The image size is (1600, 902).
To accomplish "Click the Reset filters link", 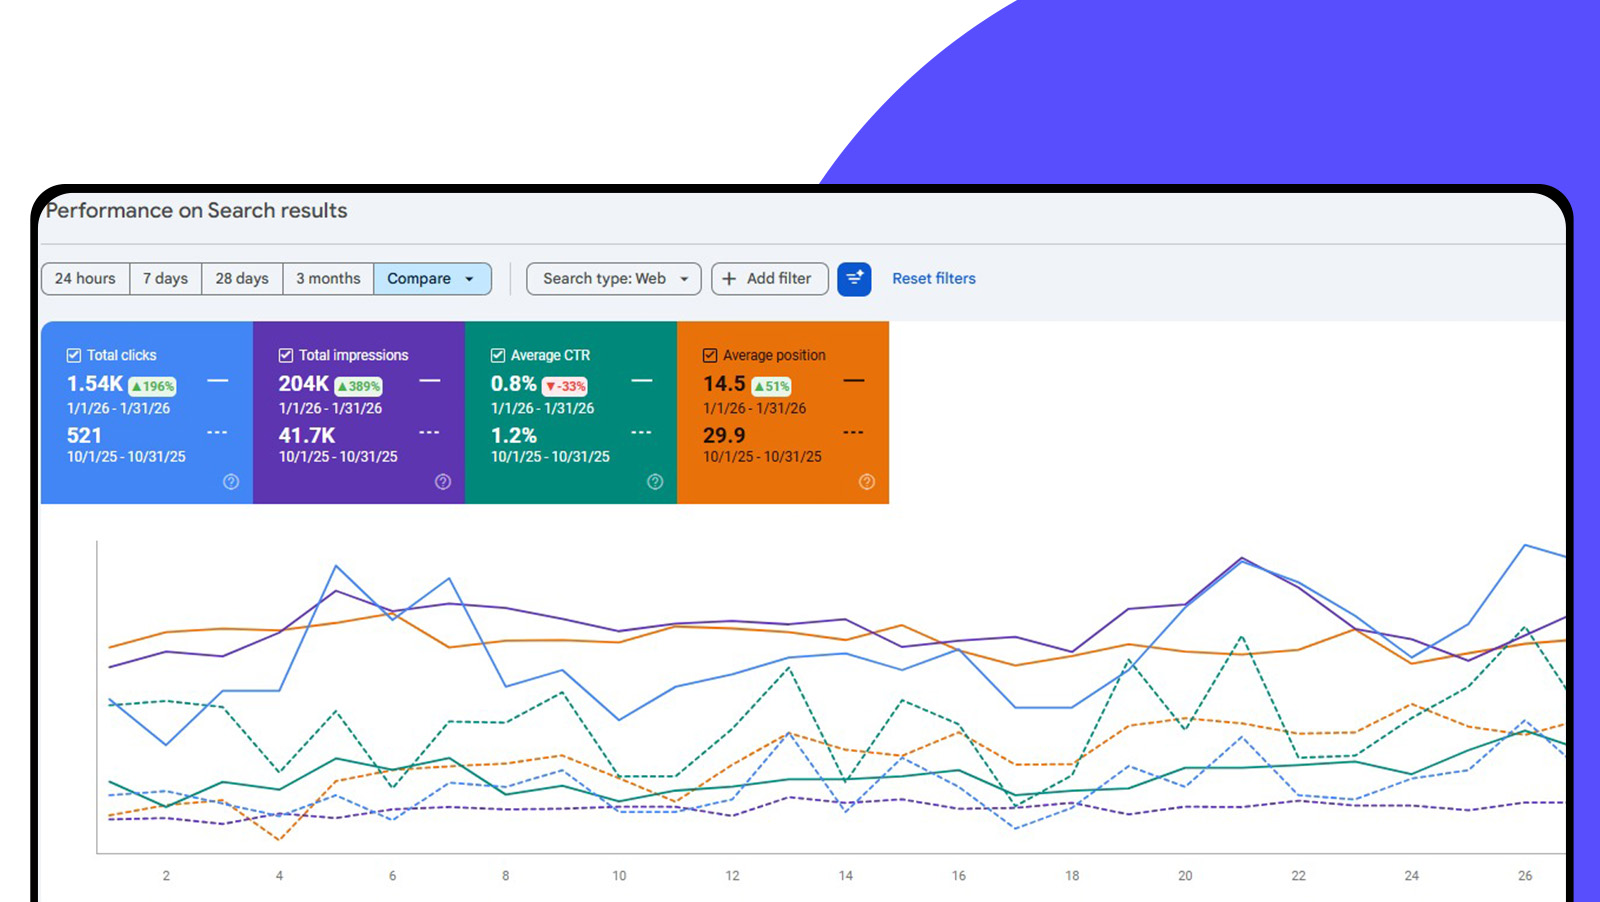I will 934,279.
